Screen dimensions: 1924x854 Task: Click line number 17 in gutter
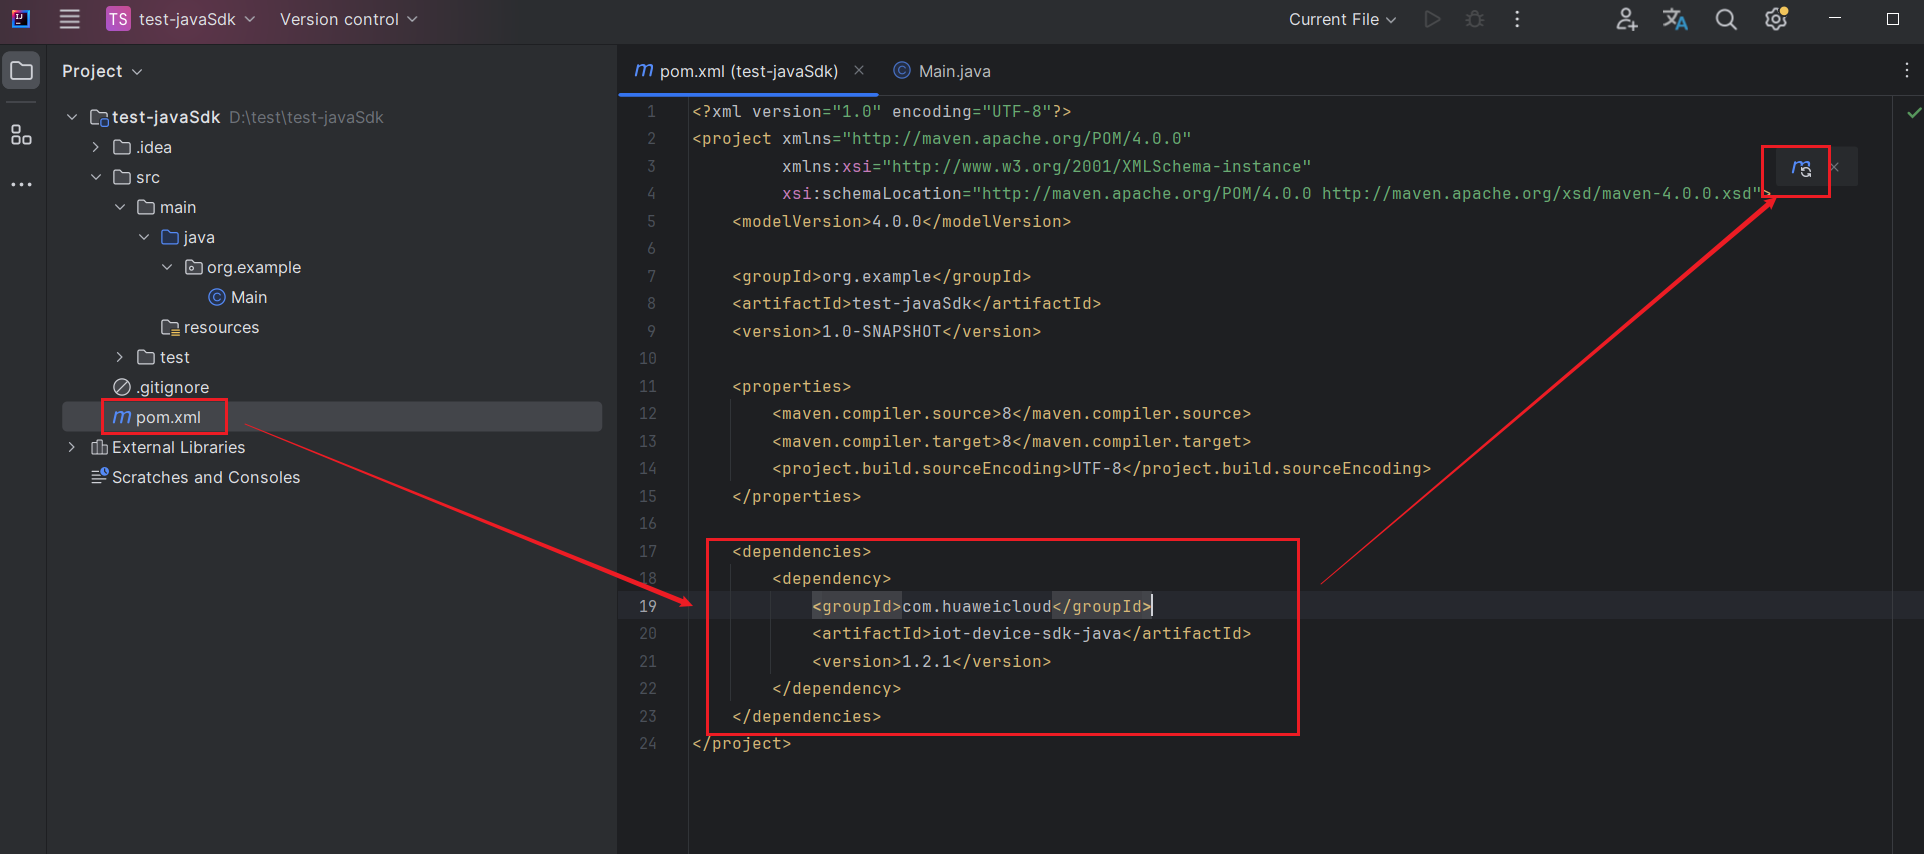click(648, 551)
